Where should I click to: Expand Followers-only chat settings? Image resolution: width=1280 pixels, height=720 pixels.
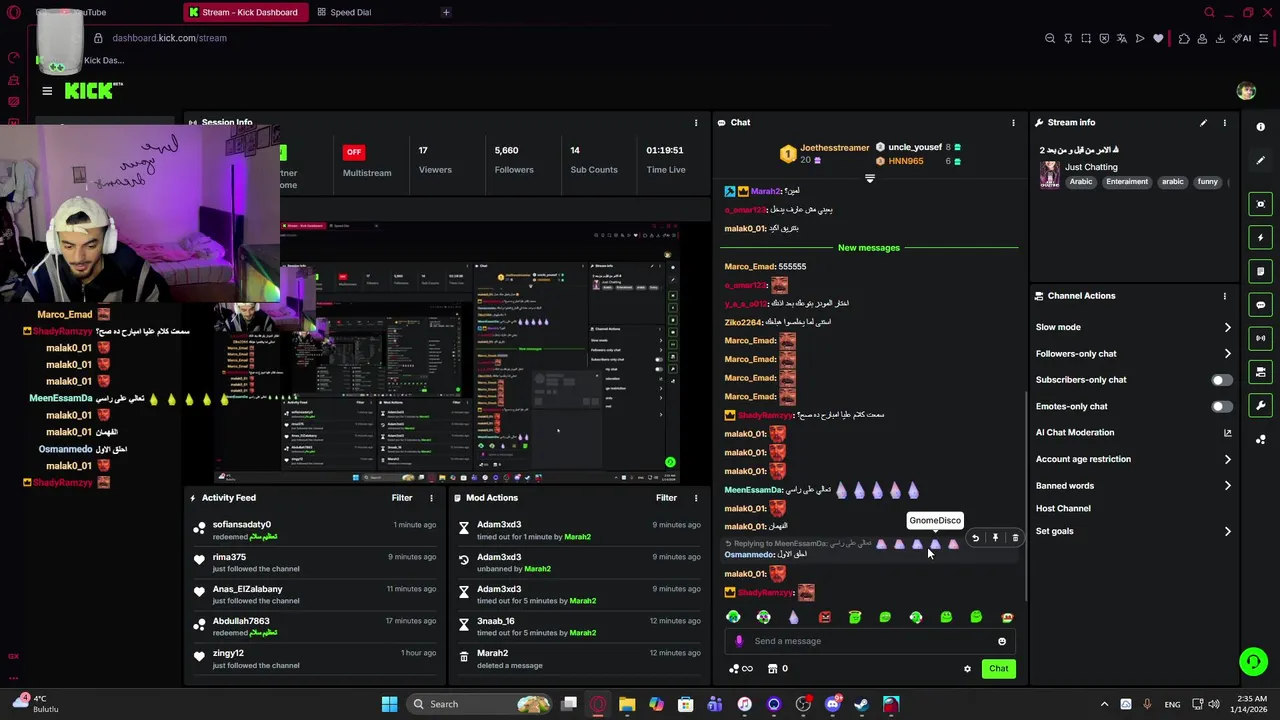click(1228, 354)
